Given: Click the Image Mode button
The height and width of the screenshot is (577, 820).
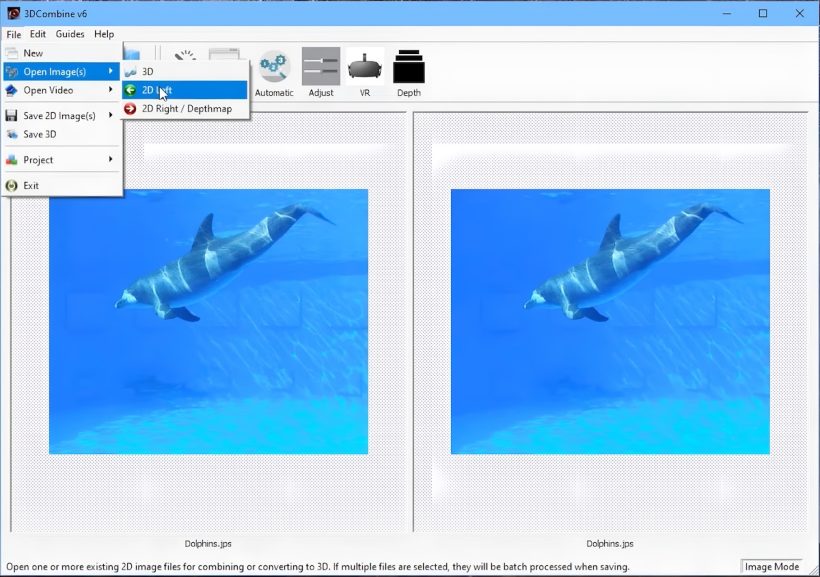Looking at the screenshot, I should click(771, 565).
